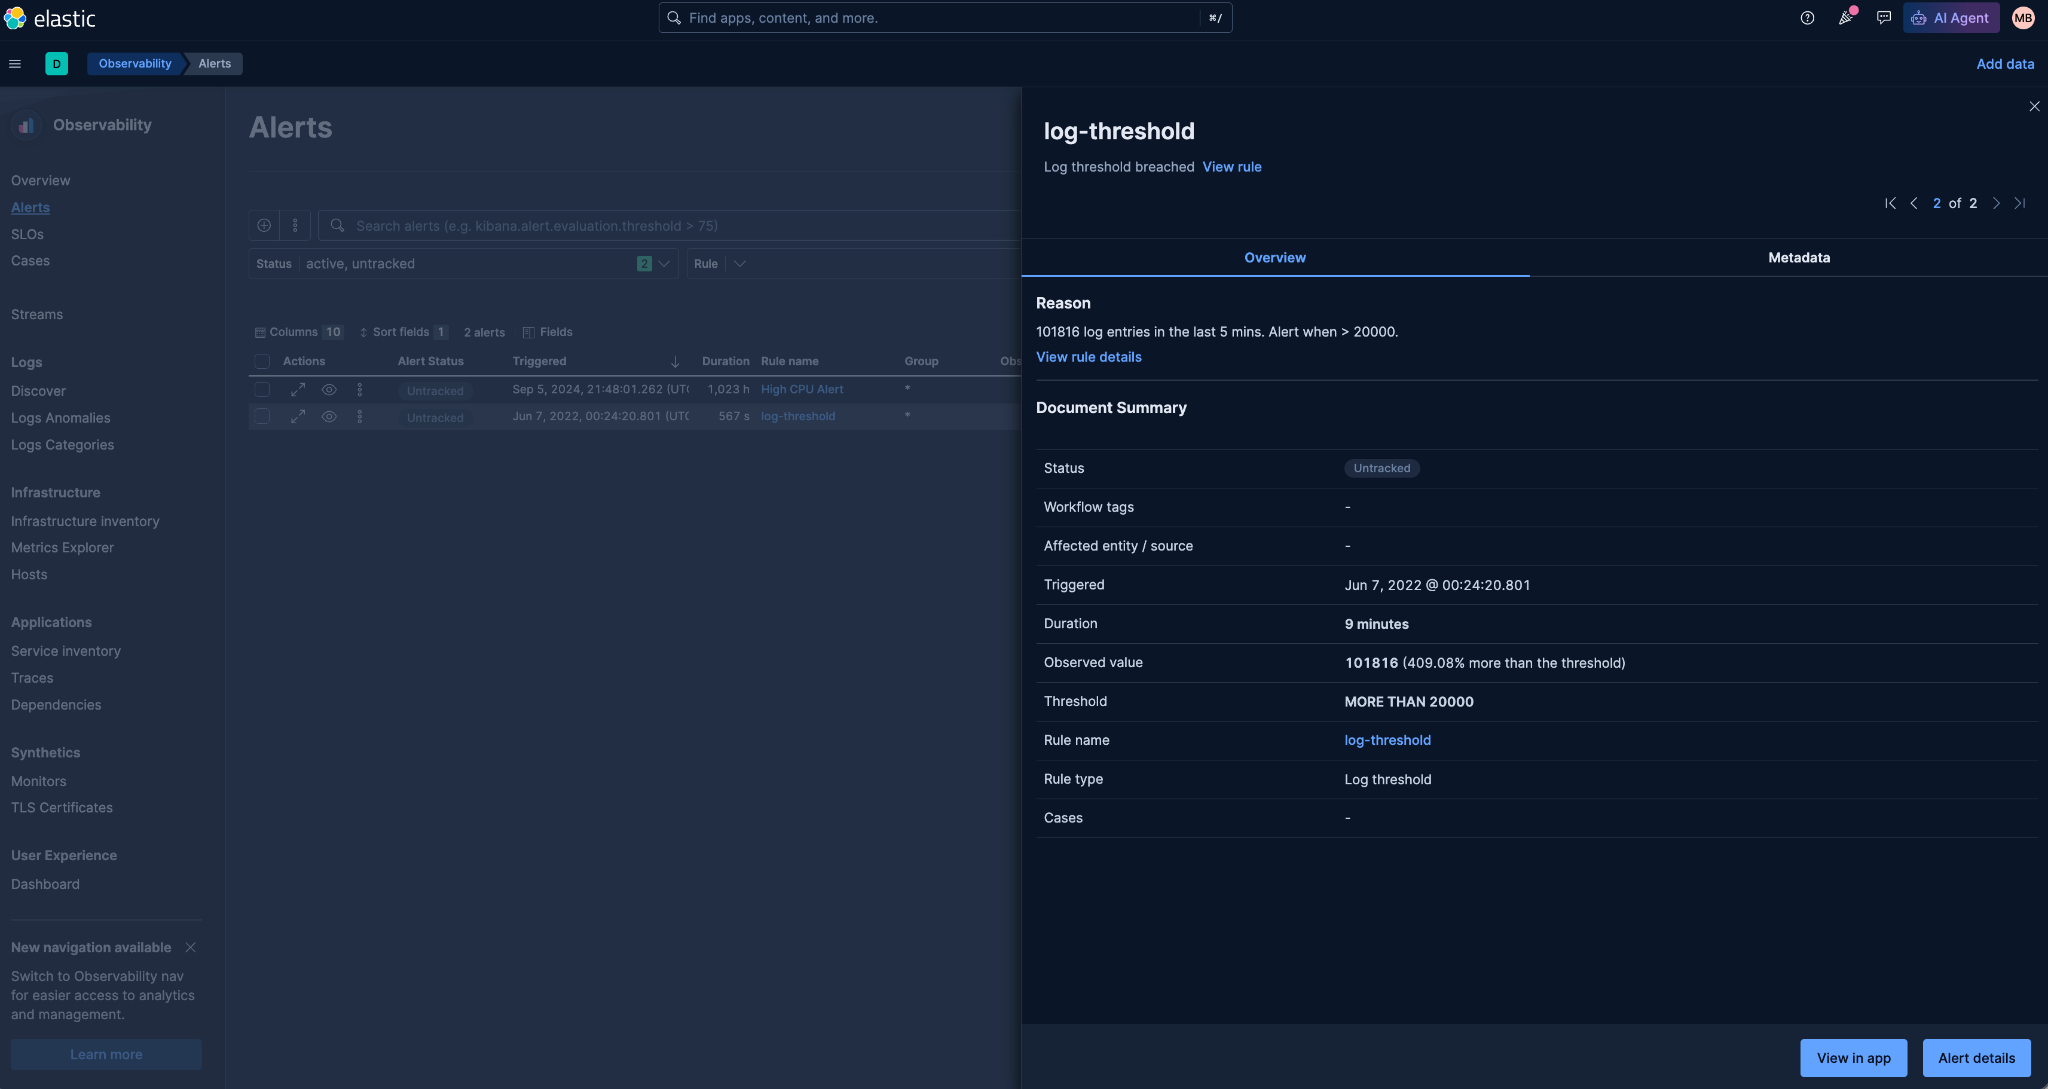Image resolution: width=2048 pixels, height=1089 pixels.
Task: Click the Observability breadcrumb
Action: point(135,64)
